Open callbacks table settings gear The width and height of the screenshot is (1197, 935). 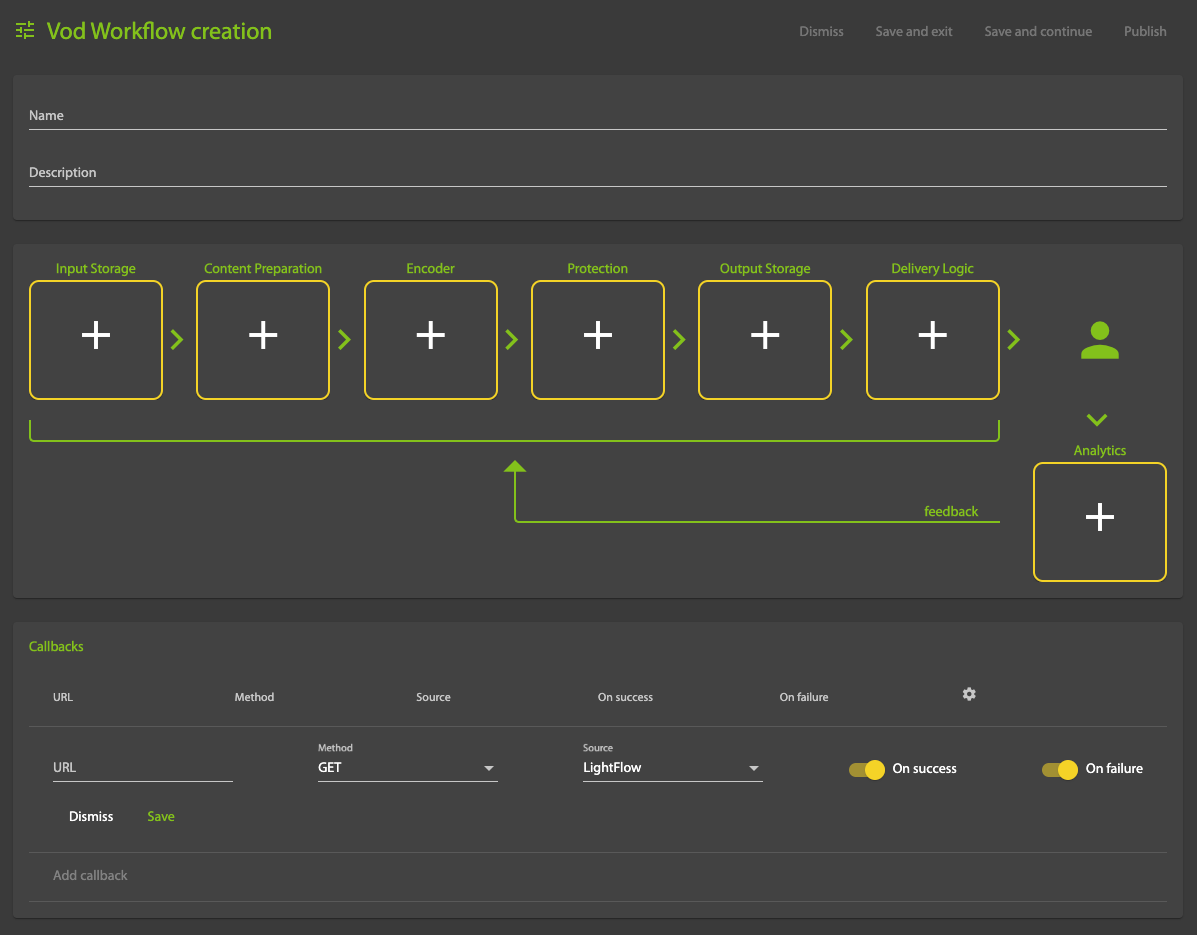pyautogui.click(x=969, y=694)
